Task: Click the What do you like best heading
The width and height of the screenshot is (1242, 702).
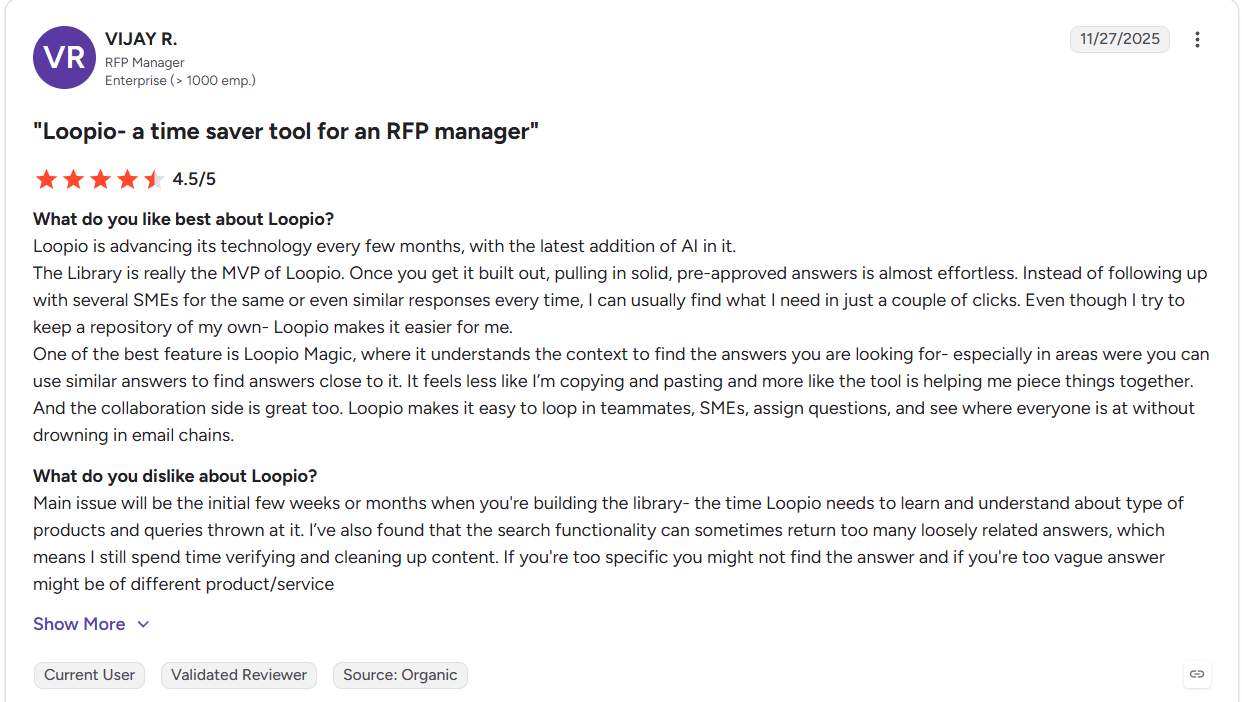Action: 184,219
